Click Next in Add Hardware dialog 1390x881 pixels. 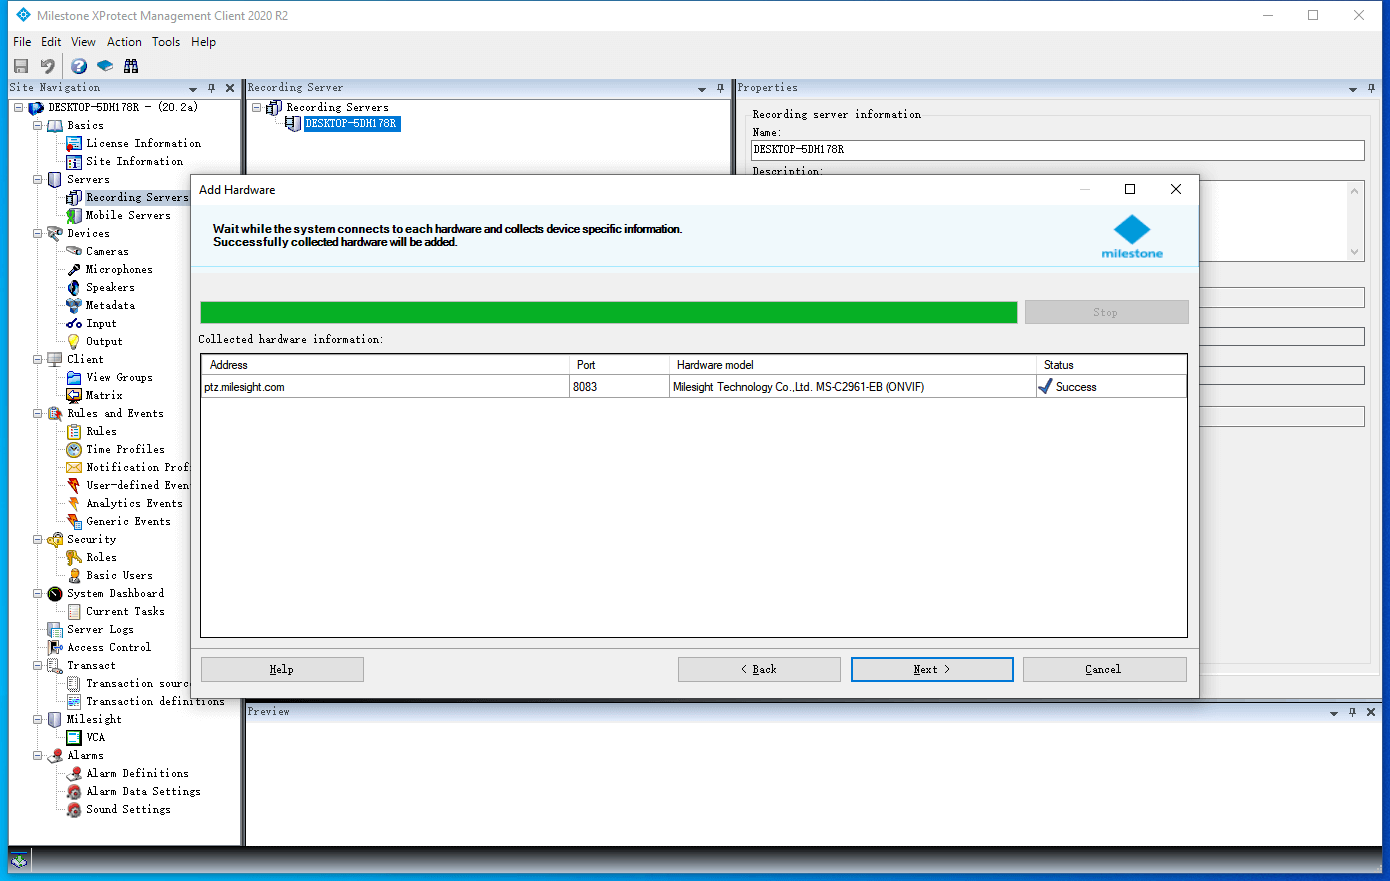pyautogui.click(x=932, y=670)
